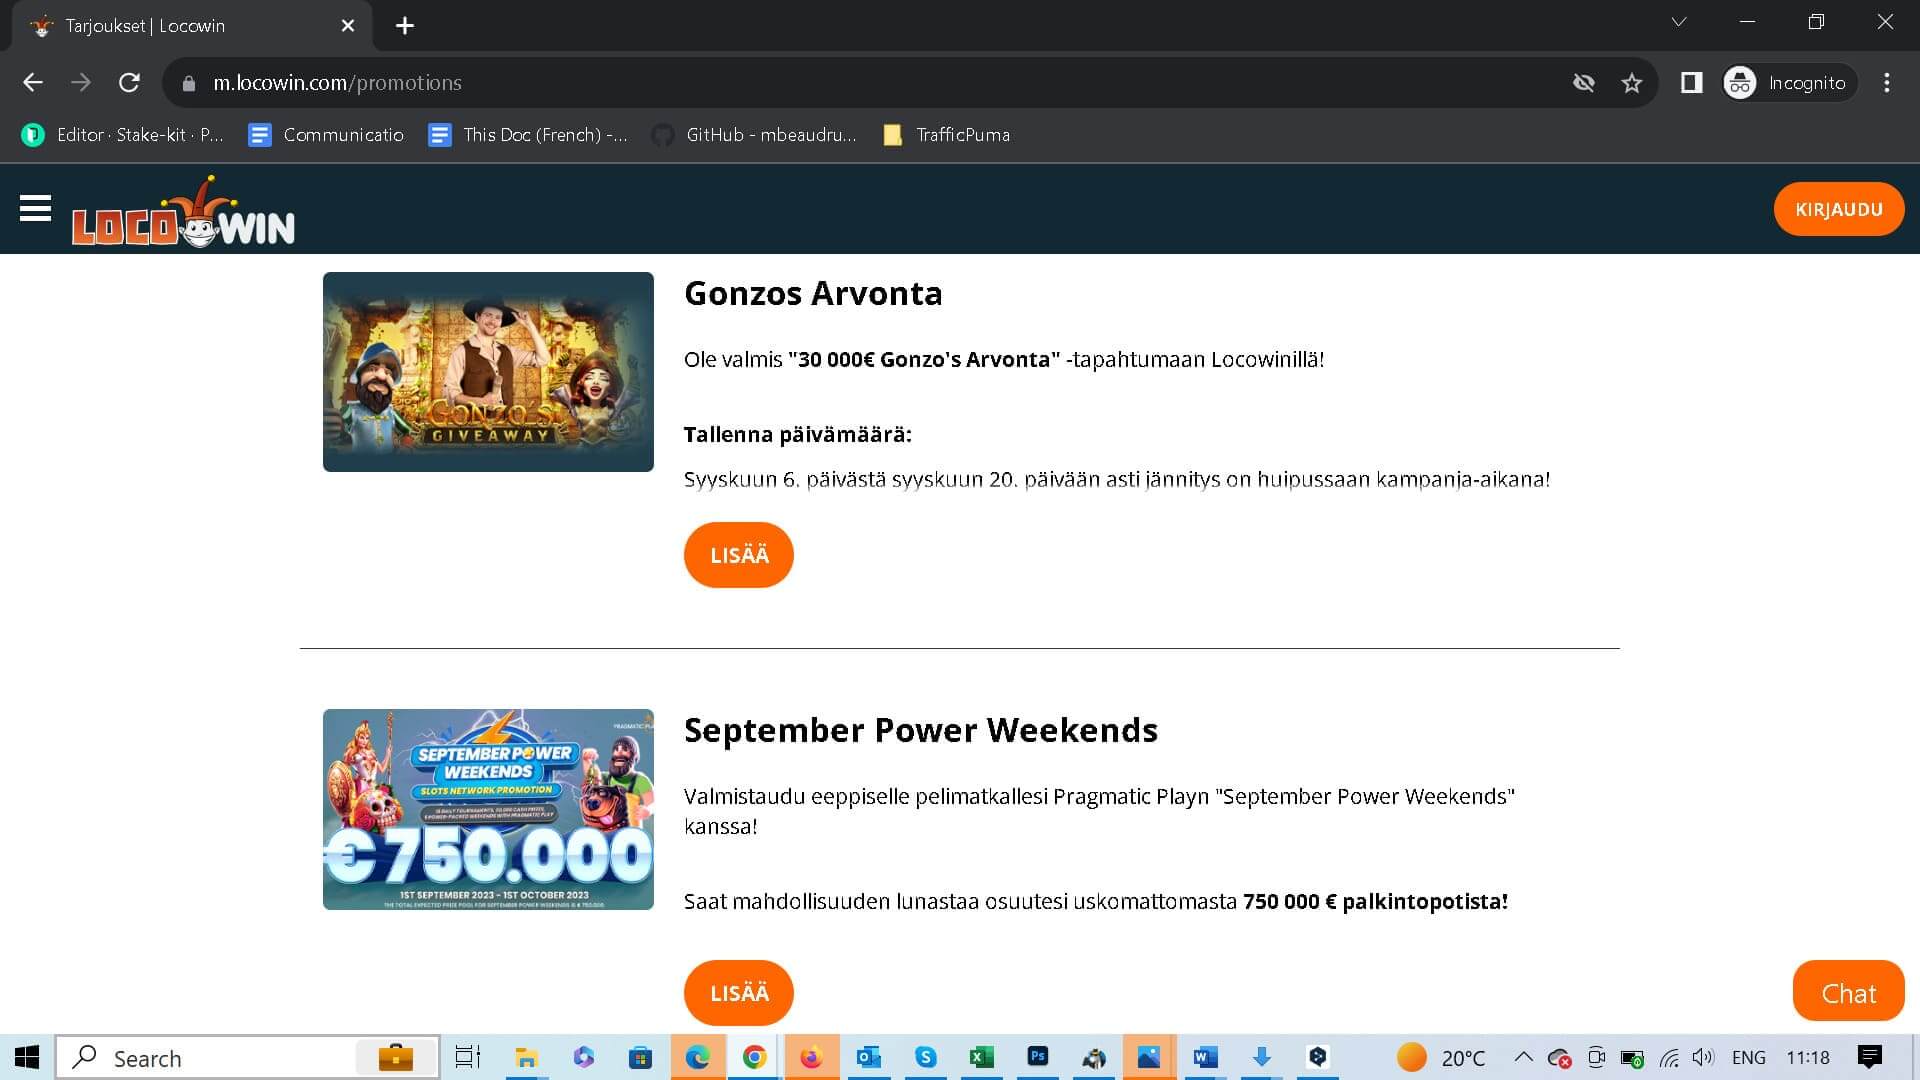View site info via padlock icon

coord(189,84)
